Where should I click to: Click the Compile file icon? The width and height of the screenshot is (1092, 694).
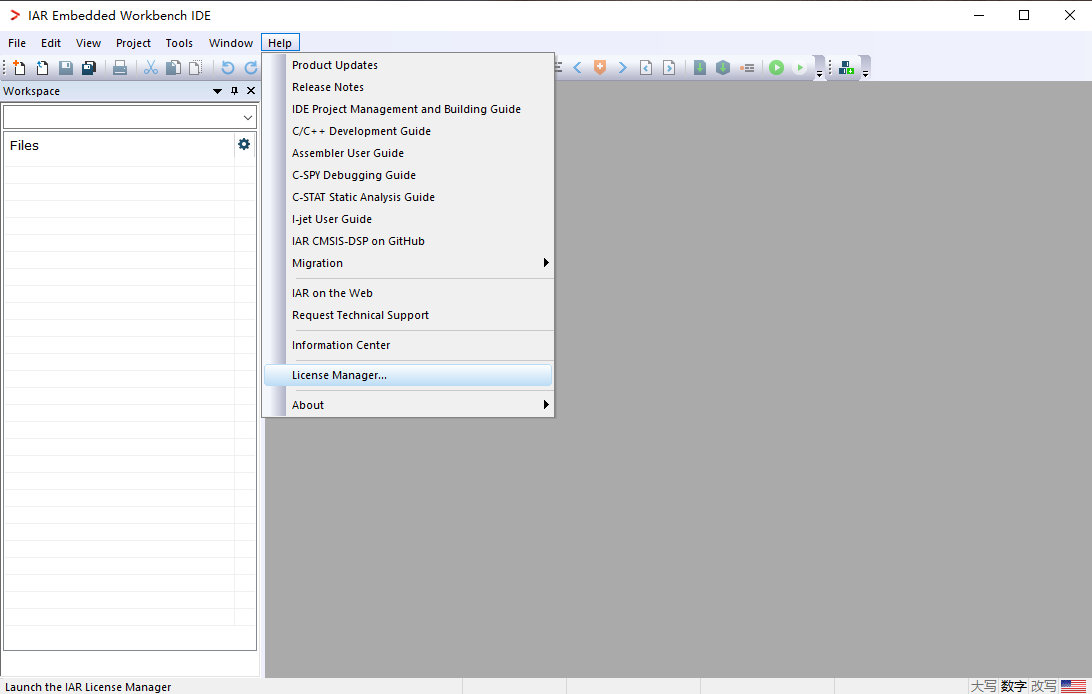pos(700,68)
